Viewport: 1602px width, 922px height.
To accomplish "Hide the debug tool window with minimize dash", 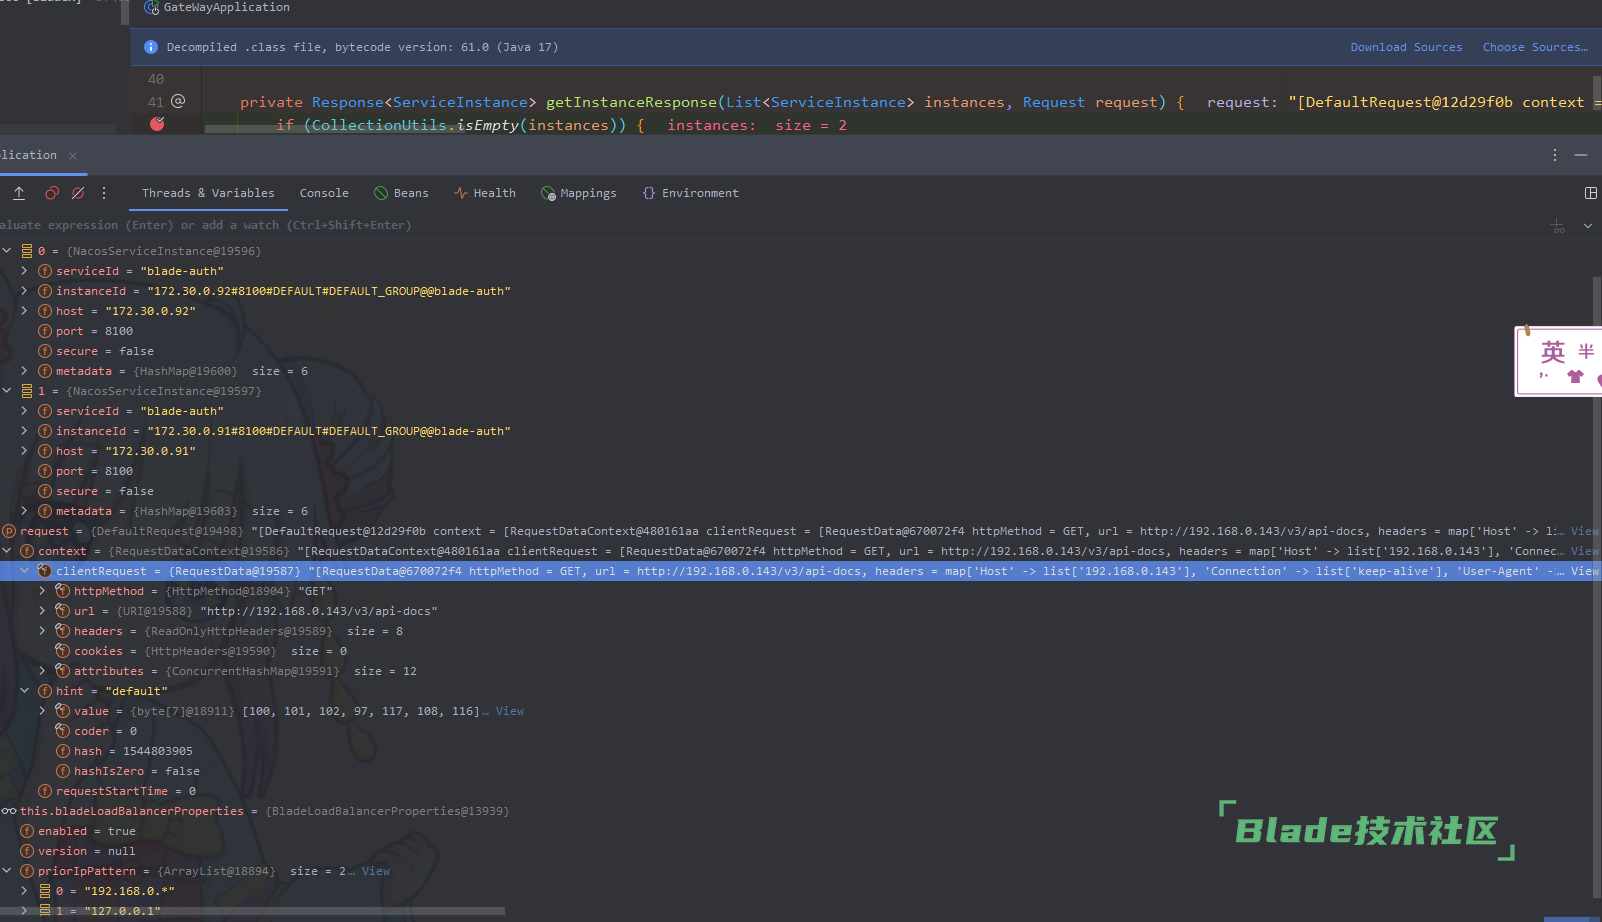I will tap(1581, 155).
